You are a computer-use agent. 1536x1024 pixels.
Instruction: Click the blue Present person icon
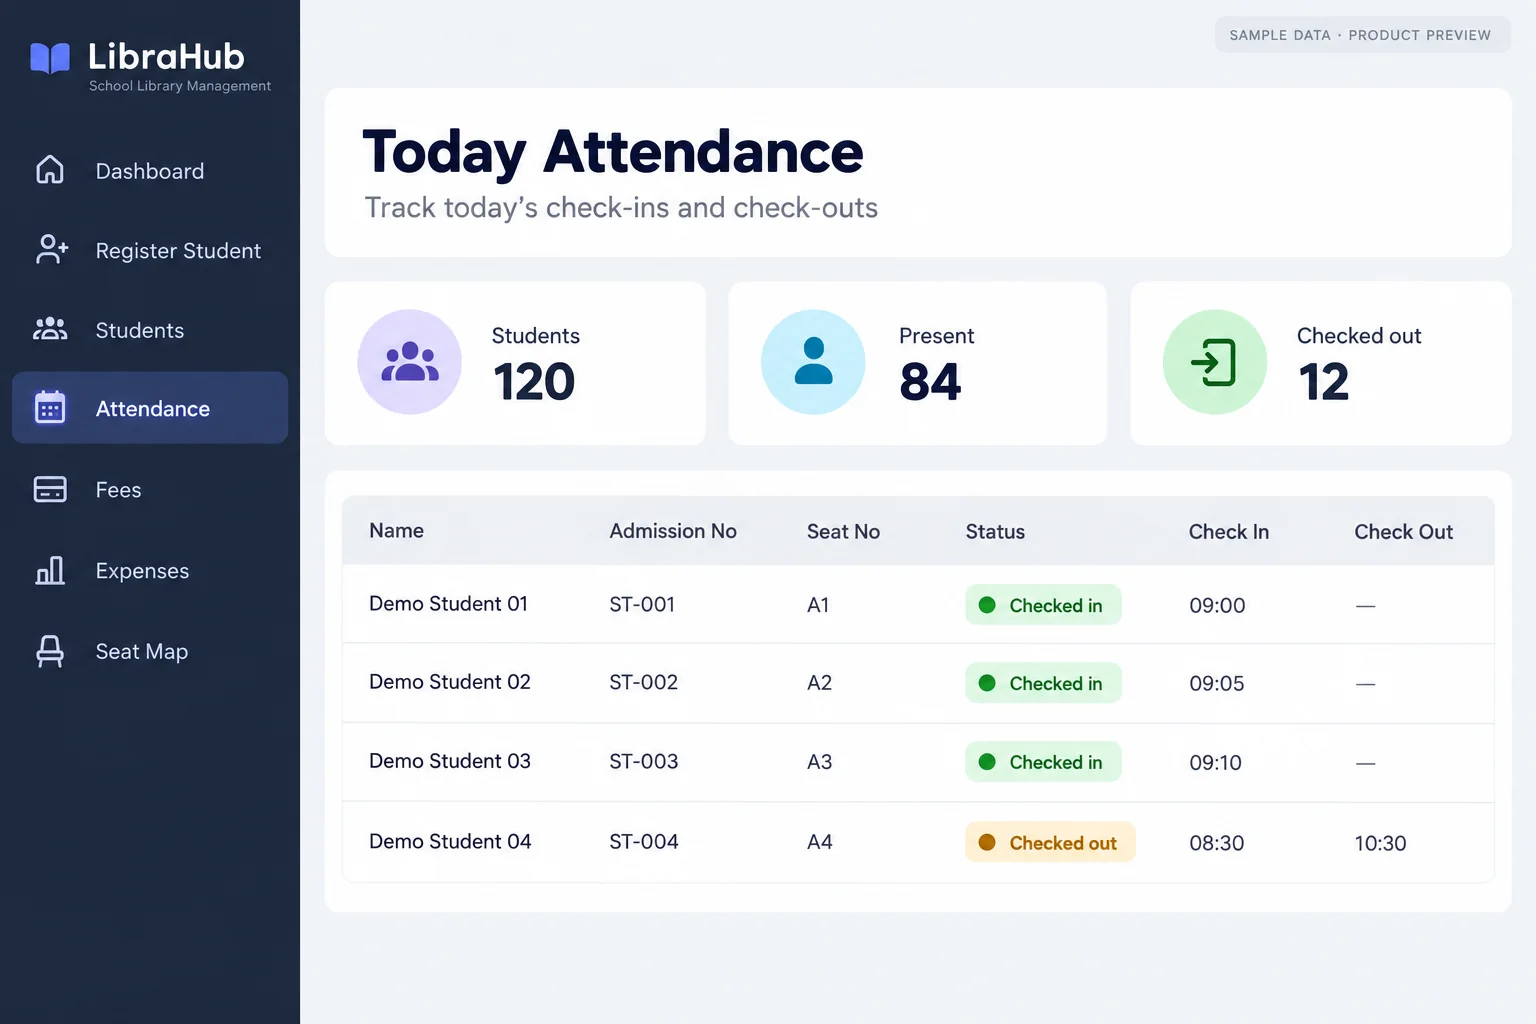click(813, 362)
